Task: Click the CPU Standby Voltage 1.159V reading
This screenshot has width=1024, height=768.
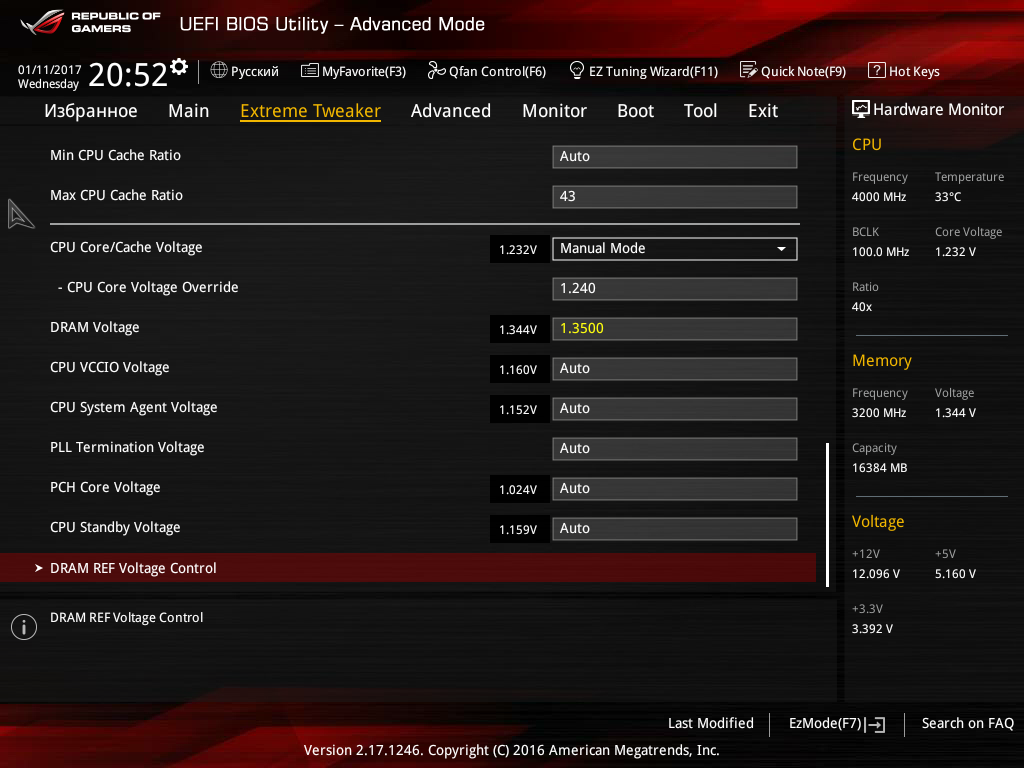Action: [518, 530]
